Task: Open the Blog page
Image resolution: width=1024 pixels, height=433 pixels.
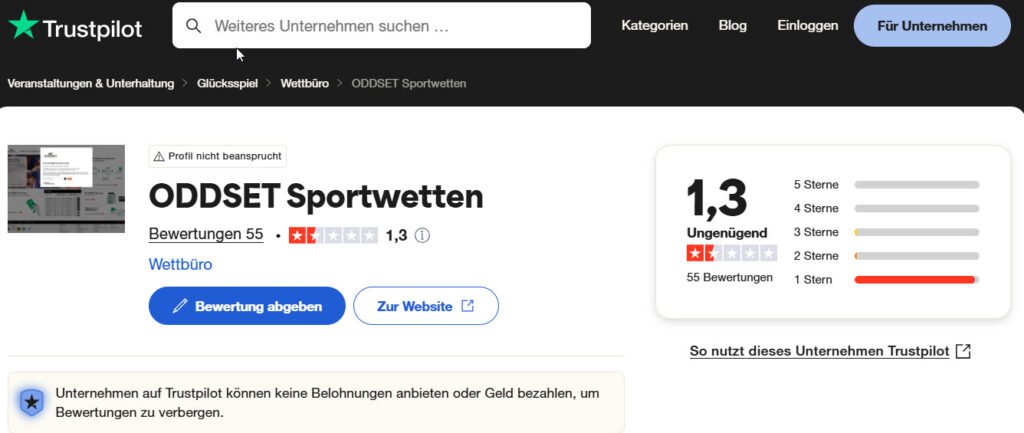Action: pyautogui.click(x=732, y=26)
